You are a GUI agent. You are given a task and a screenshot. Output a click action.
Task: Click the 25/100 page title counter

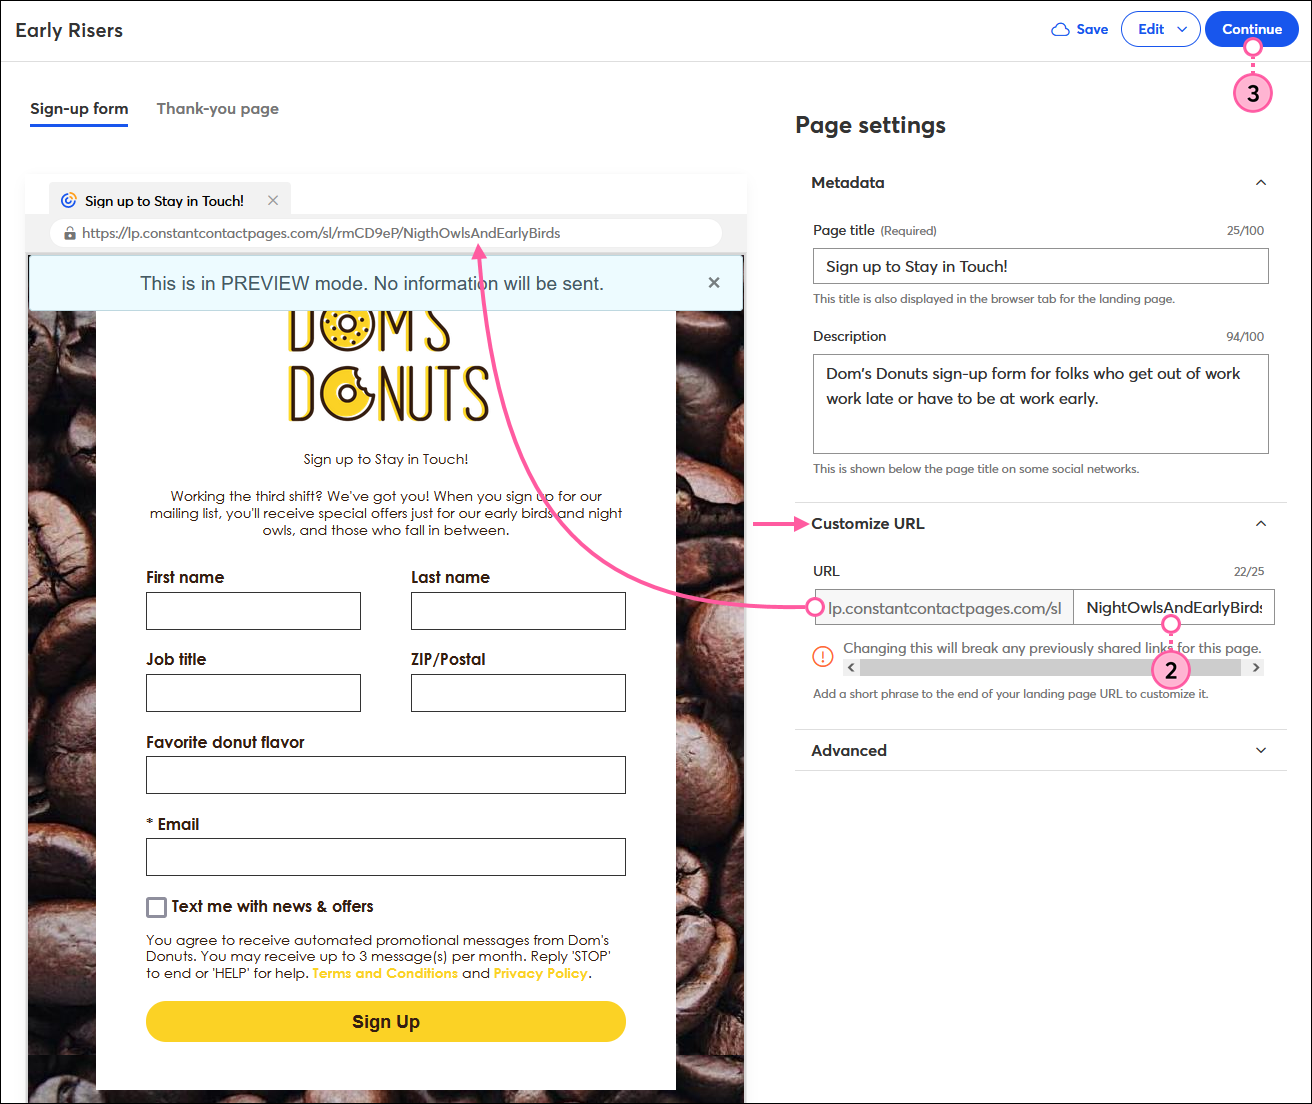coord(1245,230)
